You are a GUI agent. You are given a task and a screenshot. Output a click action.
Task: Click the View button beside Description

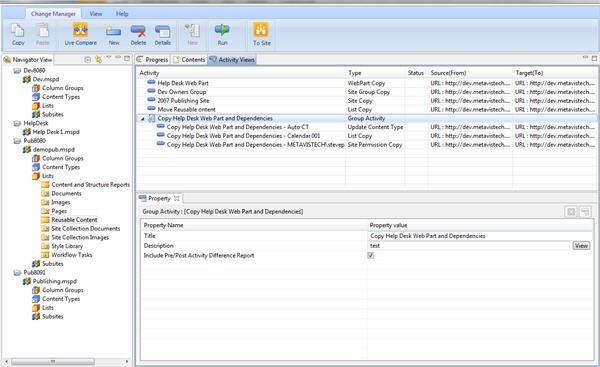[x=581, y=246]
